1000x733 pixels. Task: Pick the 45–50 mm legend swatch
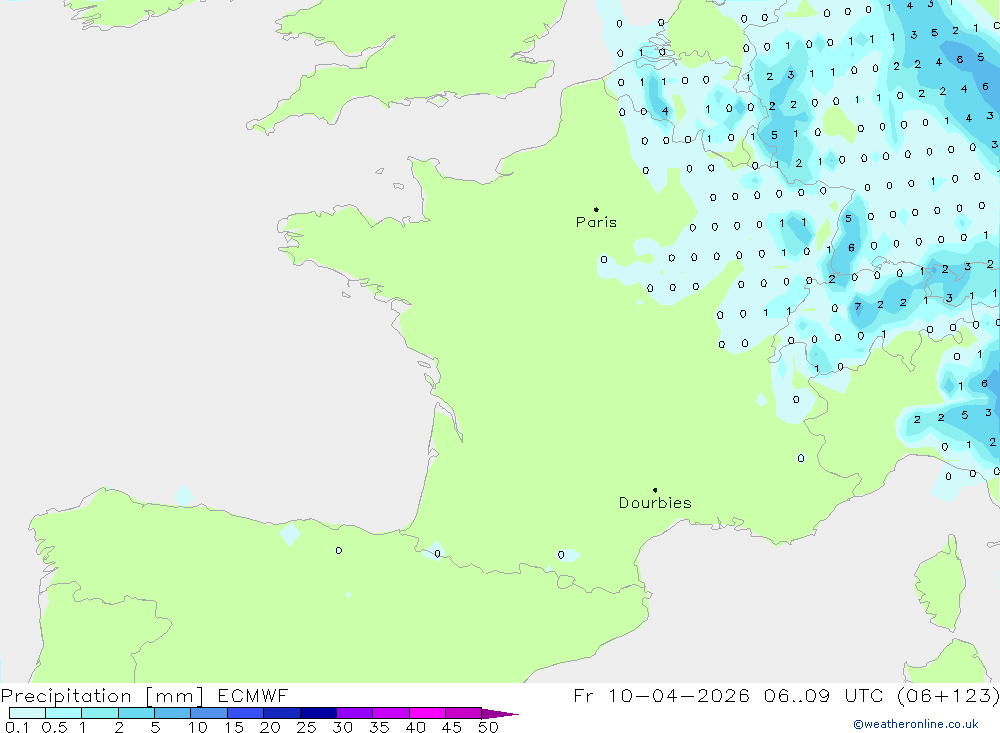coord(464,713)
